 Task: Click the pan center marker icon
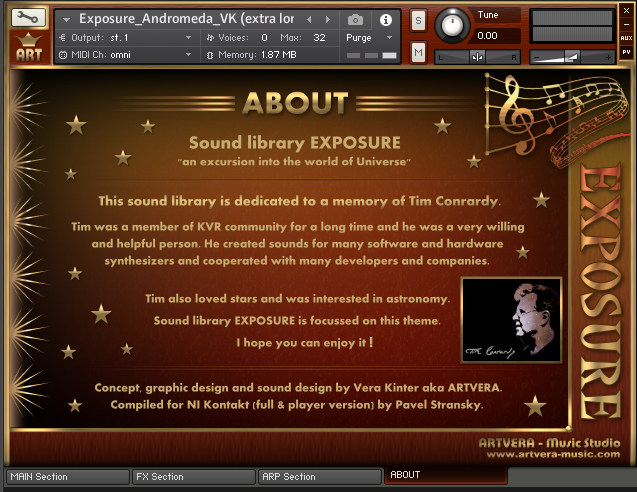click(x=477, y=57)
